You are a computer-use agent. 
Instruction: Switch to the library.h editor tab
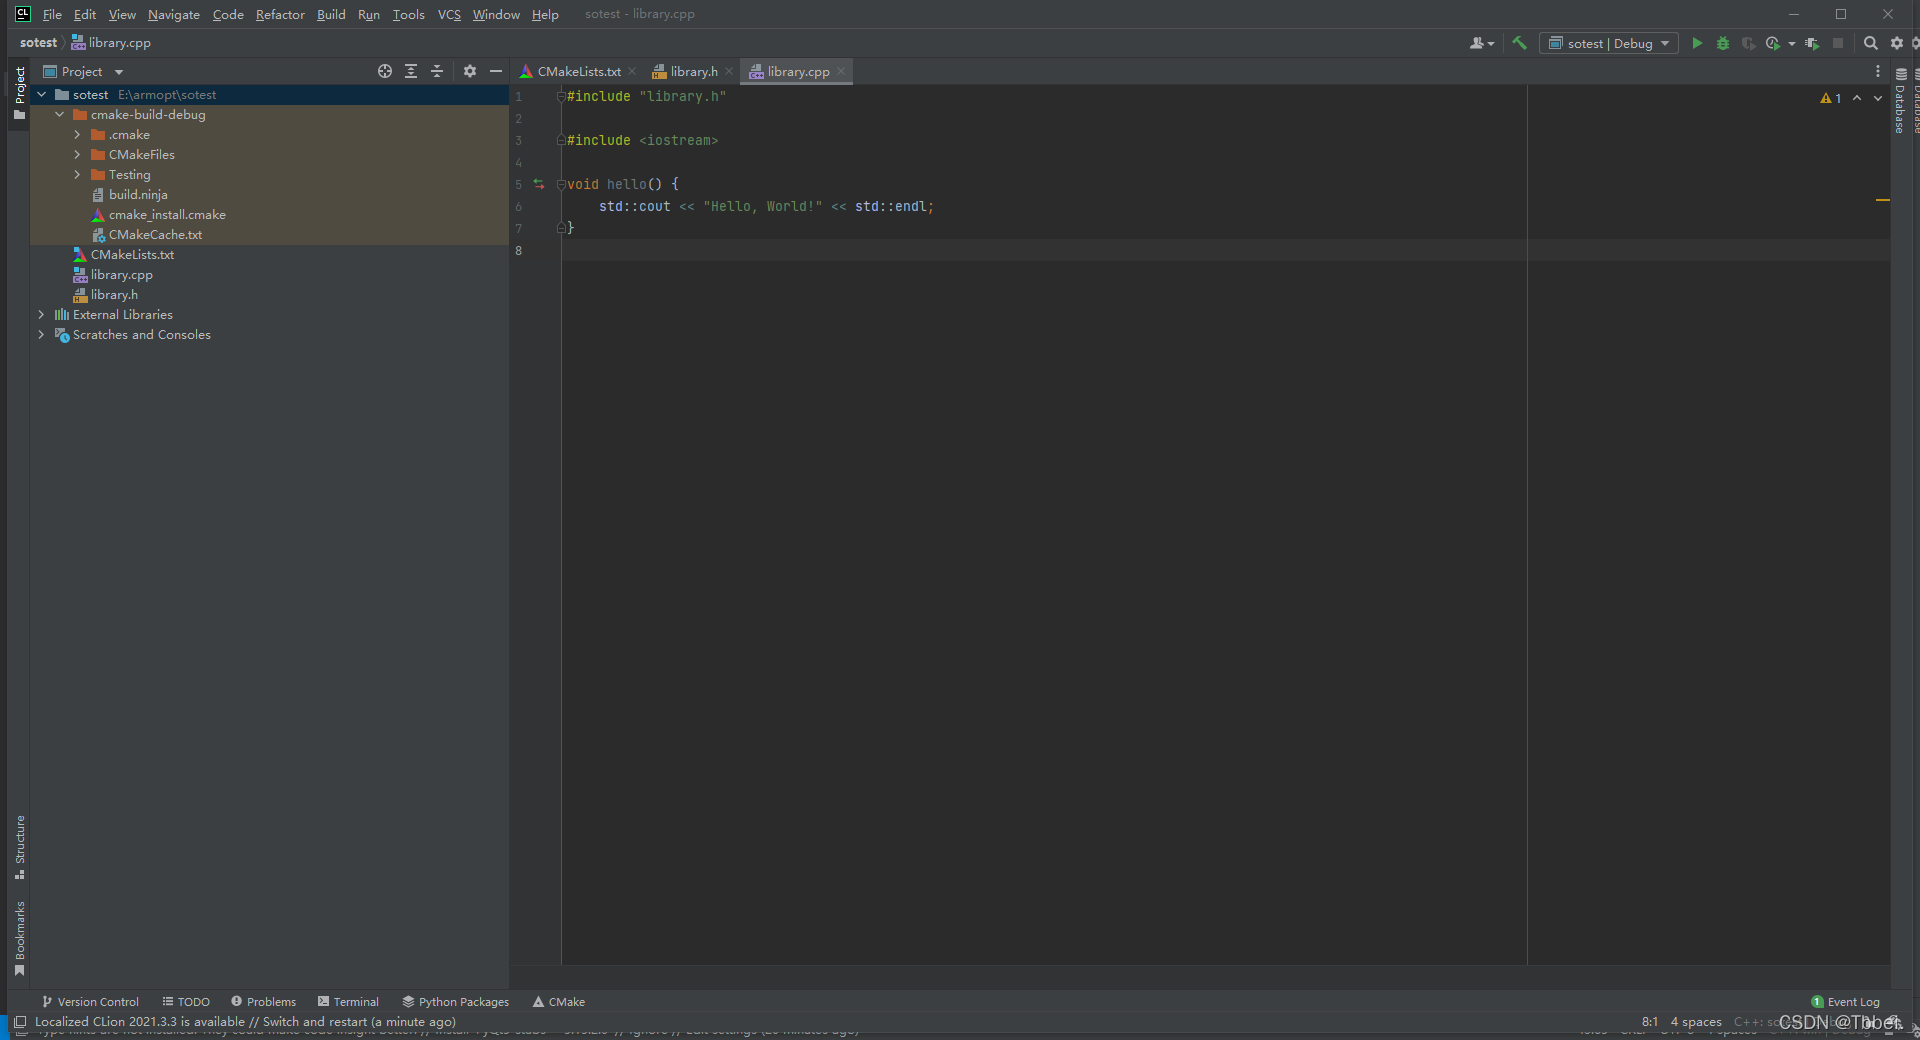(x=694, y=71)
